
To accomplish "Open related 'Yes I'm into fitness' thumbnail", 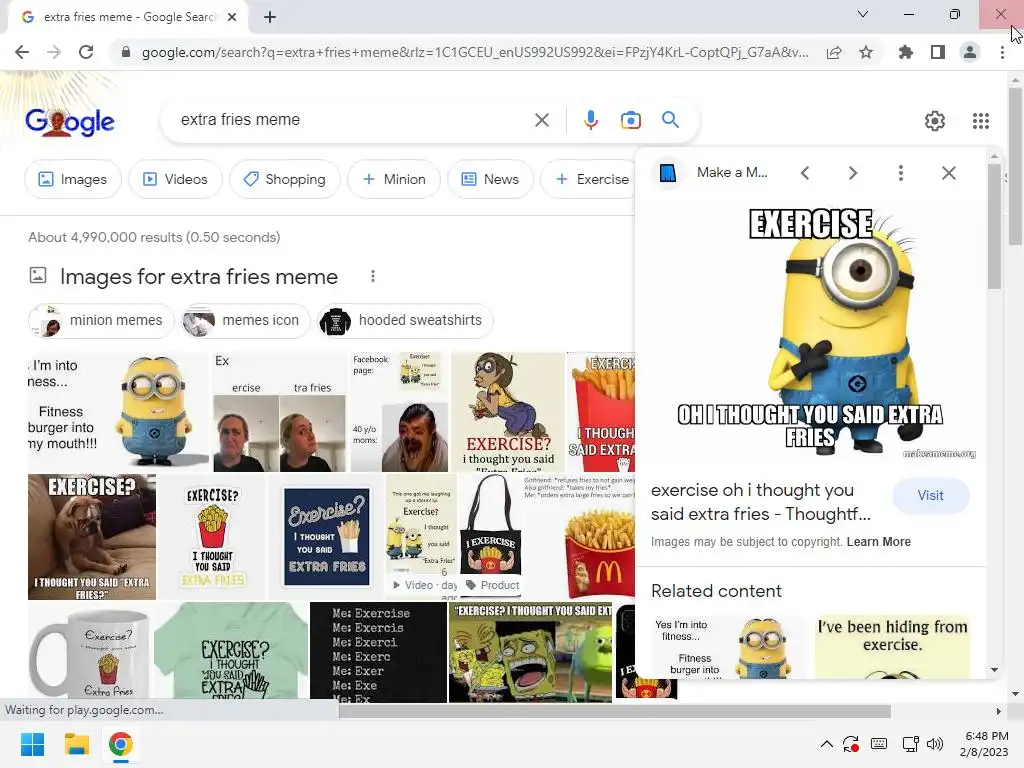I will [x=728, y=647].
